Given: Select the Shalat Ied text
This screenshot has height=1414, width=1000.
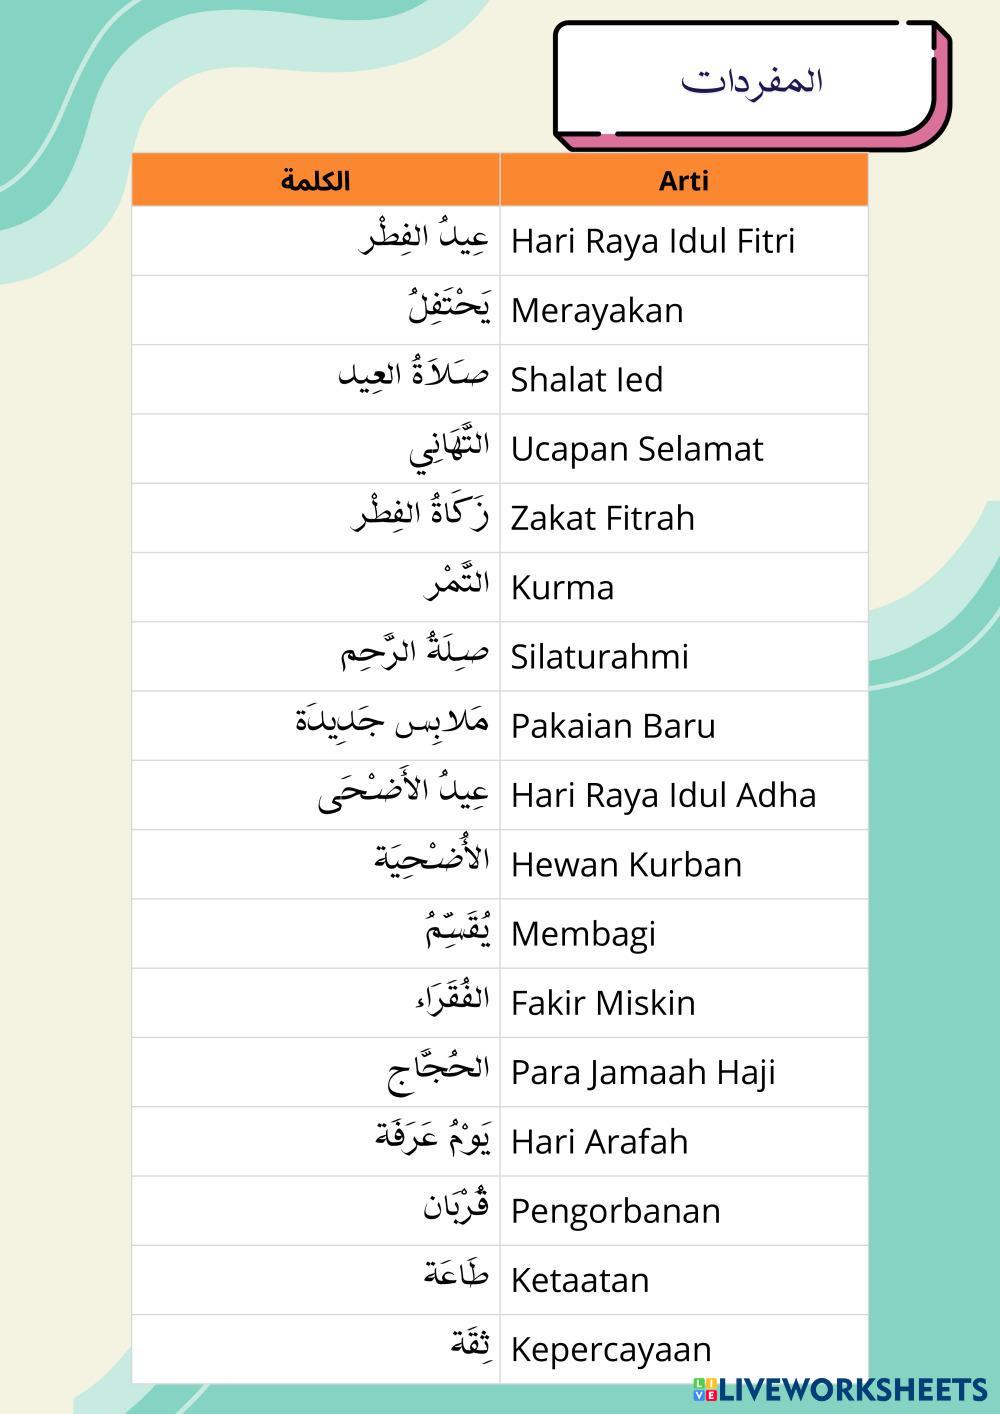Looking at the screenshot, I should tap(587, 380).
